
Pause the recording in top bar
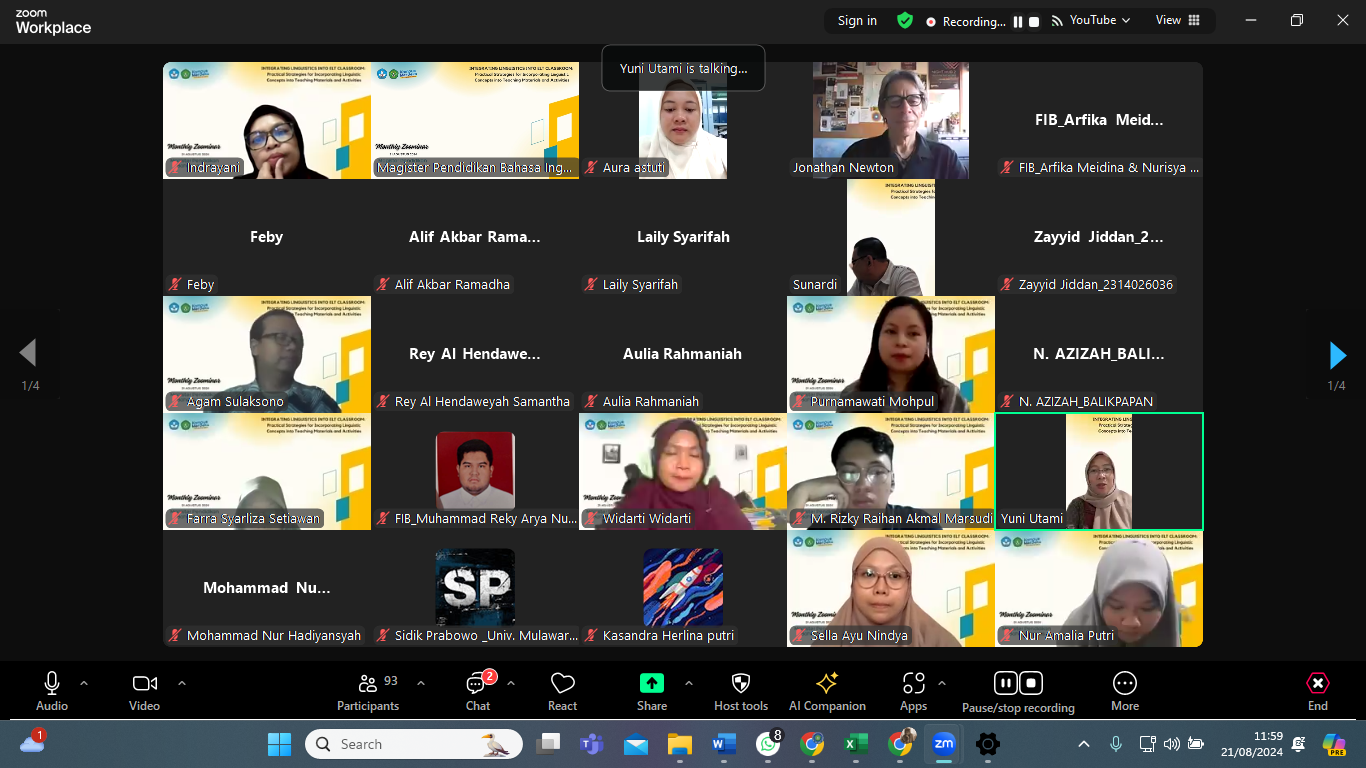[x=1018, y=21]
